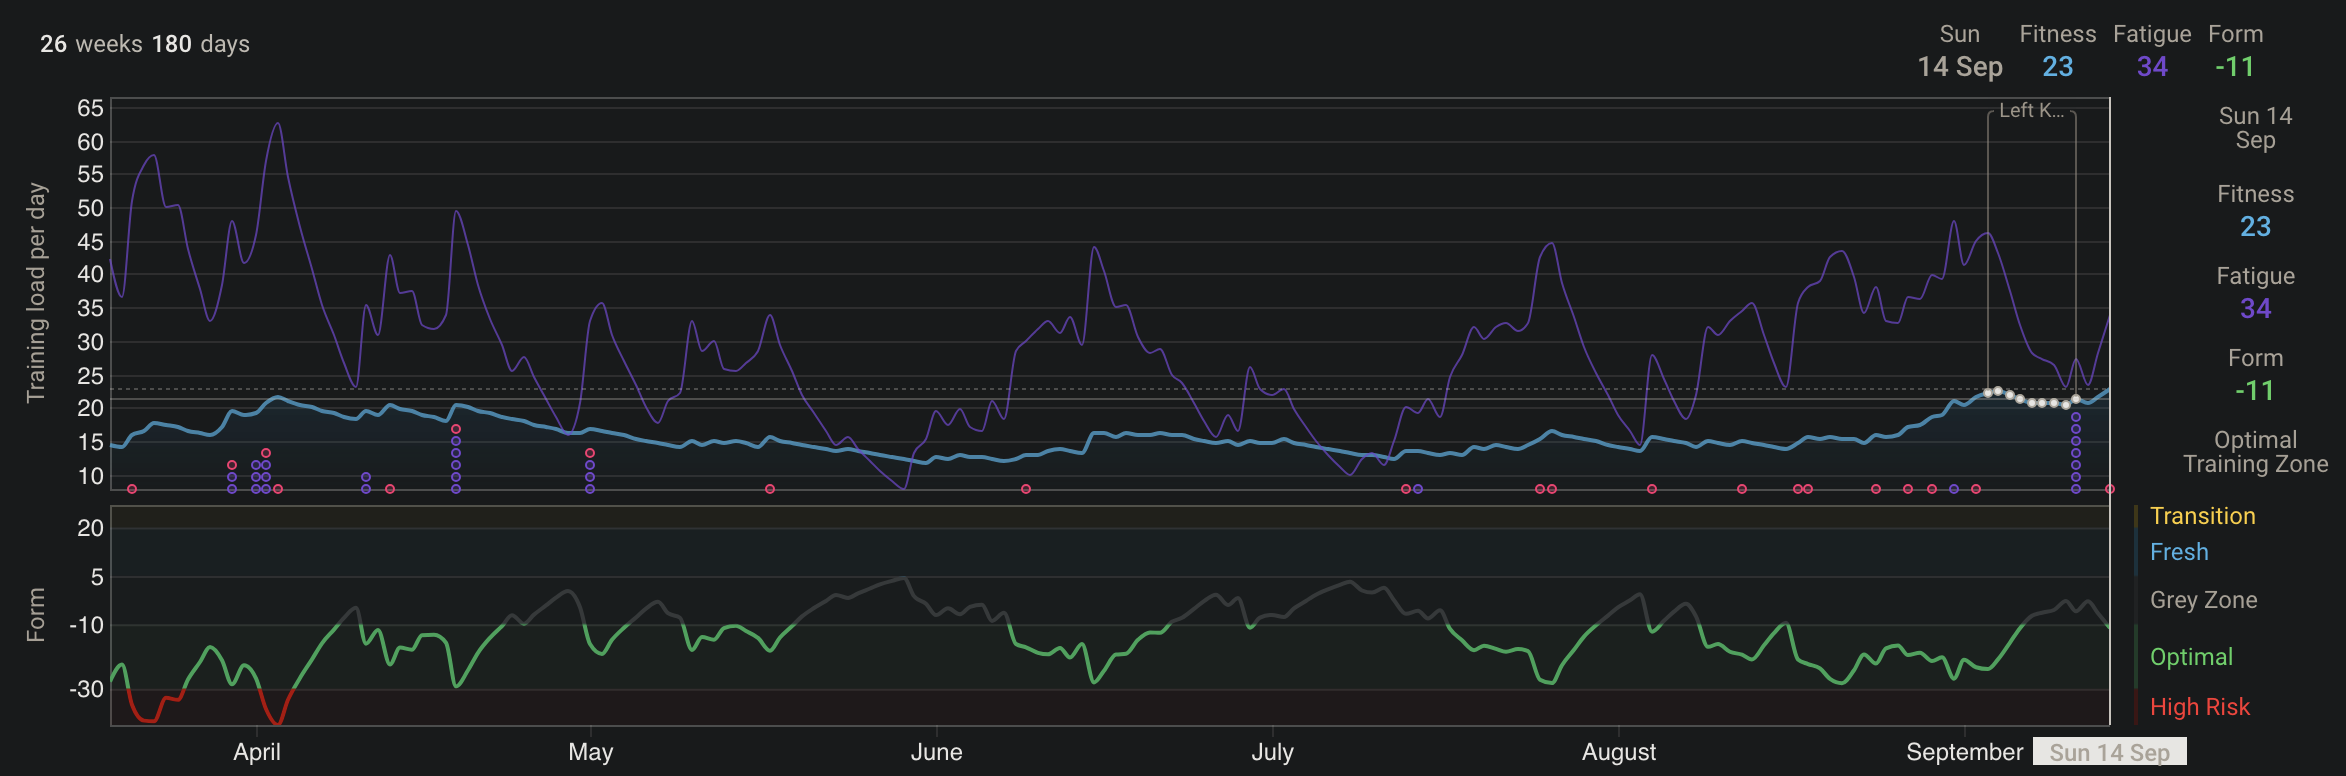Viewport: 2346px width, 776px height.
Task: Select the Grey Zone legend label
Action: [x=2203, y=600]
